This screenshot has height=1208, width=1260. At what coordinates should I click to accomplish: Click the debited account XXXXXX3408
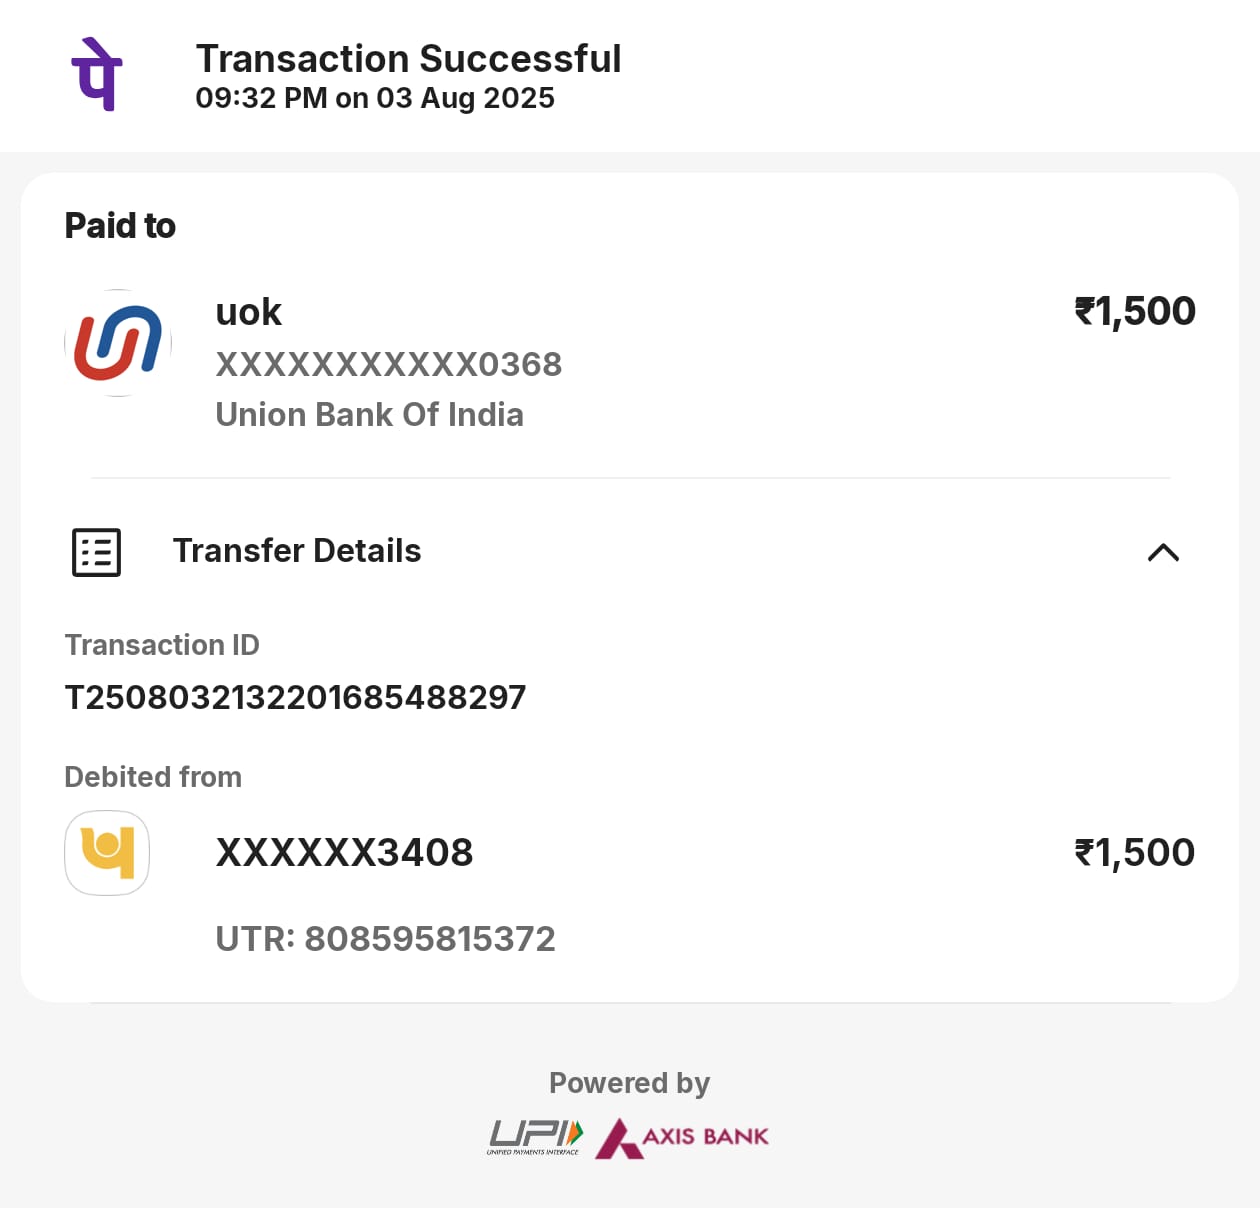pyautogui.click(x=345, y=853)
